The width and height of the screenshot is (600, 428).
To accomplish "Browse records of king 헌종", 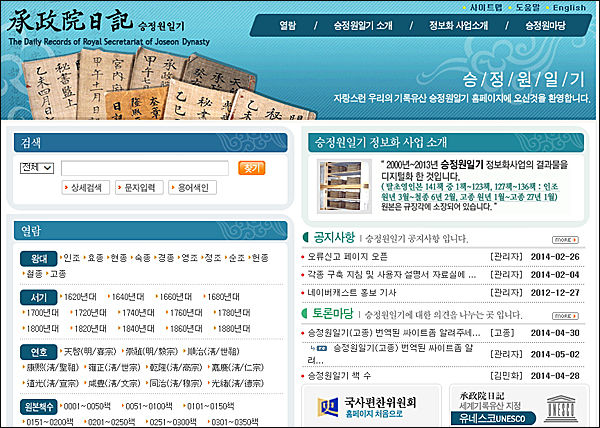I will point(260,258).
